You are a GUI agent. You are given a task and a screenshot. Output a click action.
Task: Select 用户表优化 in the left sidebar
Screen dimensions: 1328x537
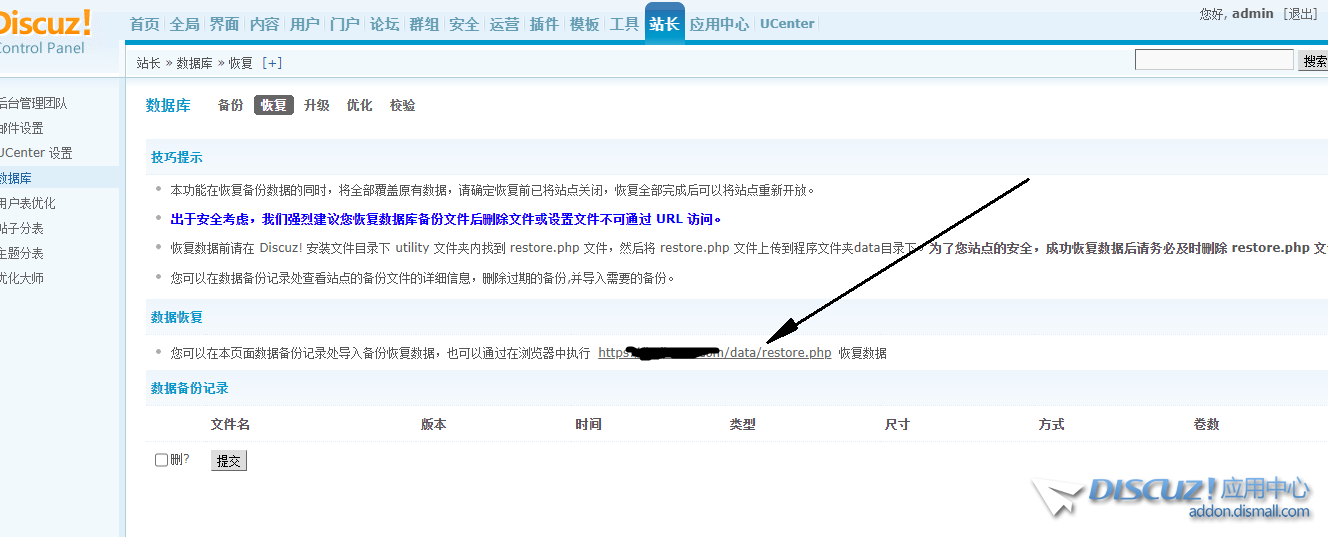coord(28,203)
